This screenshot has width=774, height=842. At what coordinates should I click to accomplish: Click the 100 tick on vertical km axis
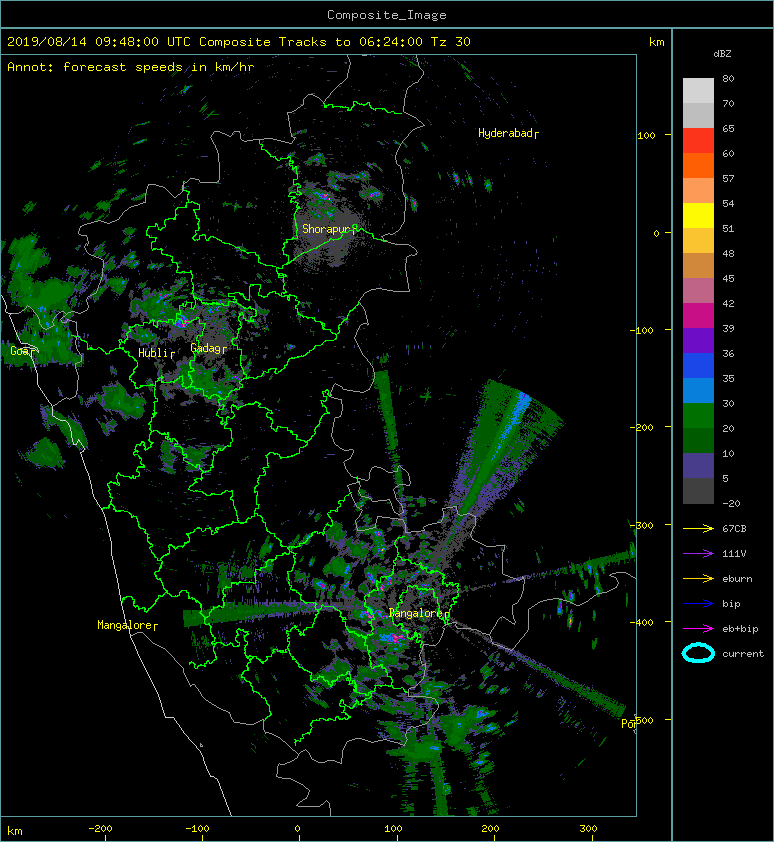click(646, 135)
